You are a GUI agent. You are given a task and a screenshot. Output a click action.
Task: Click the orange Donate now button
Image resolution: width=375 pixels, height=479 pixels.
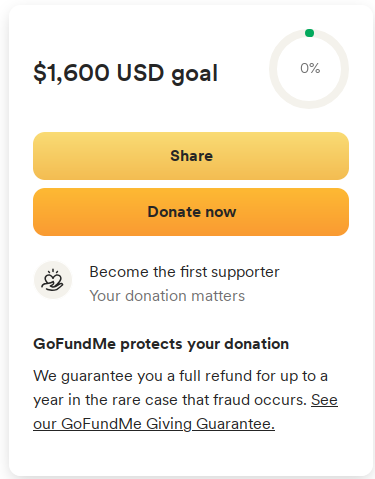coord(191,212)
